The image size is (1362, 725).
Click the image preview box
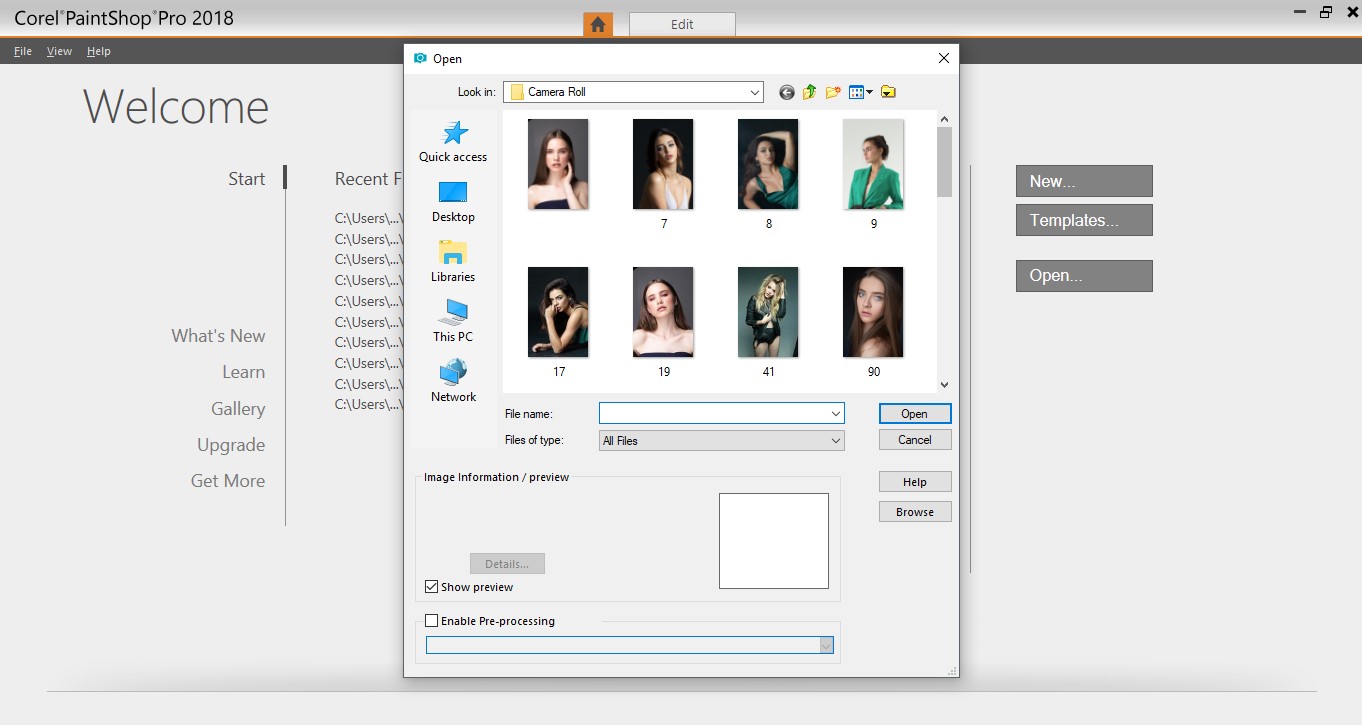pos(774,541)
